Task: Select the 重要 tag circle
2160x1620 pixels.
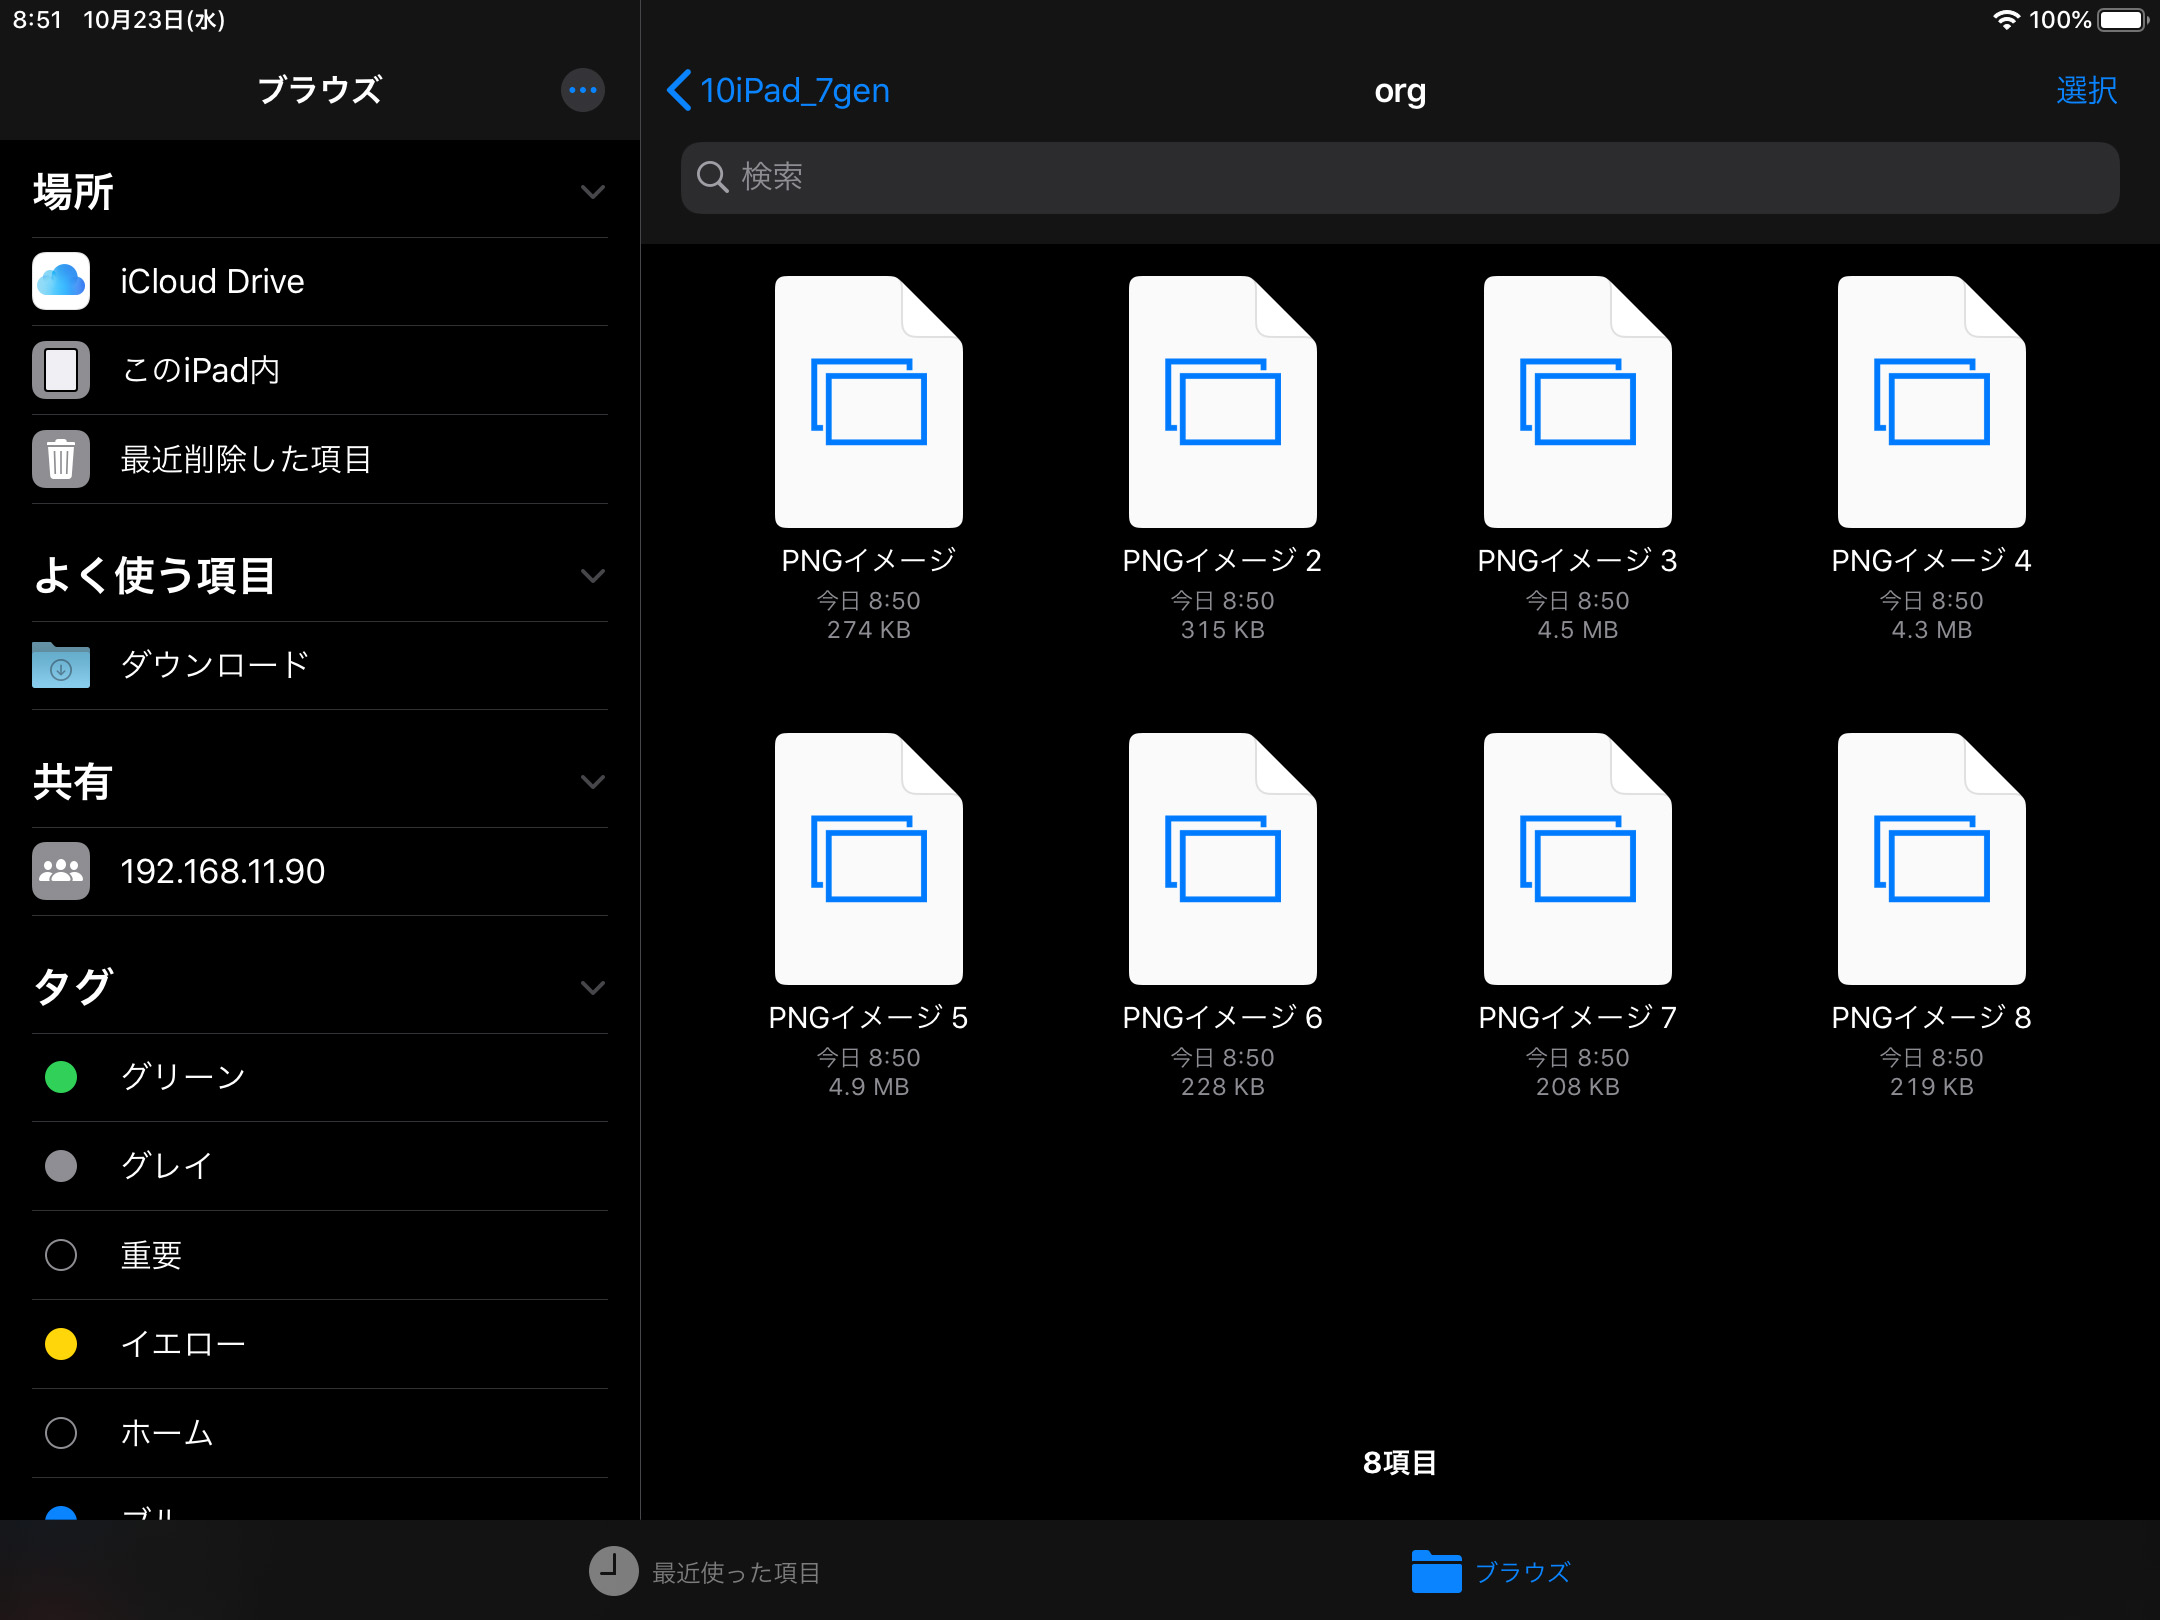Action: coord(61,1255)
